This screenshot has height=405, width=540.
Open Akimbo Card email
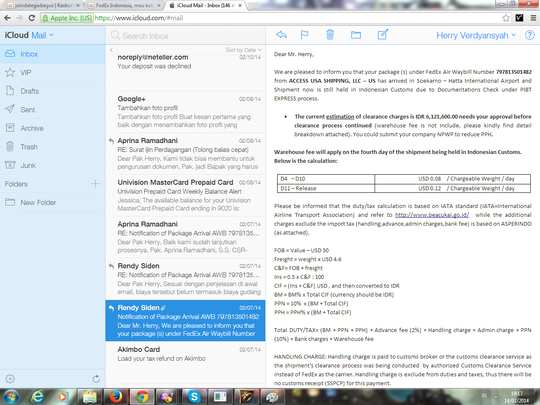coord(185,354)
